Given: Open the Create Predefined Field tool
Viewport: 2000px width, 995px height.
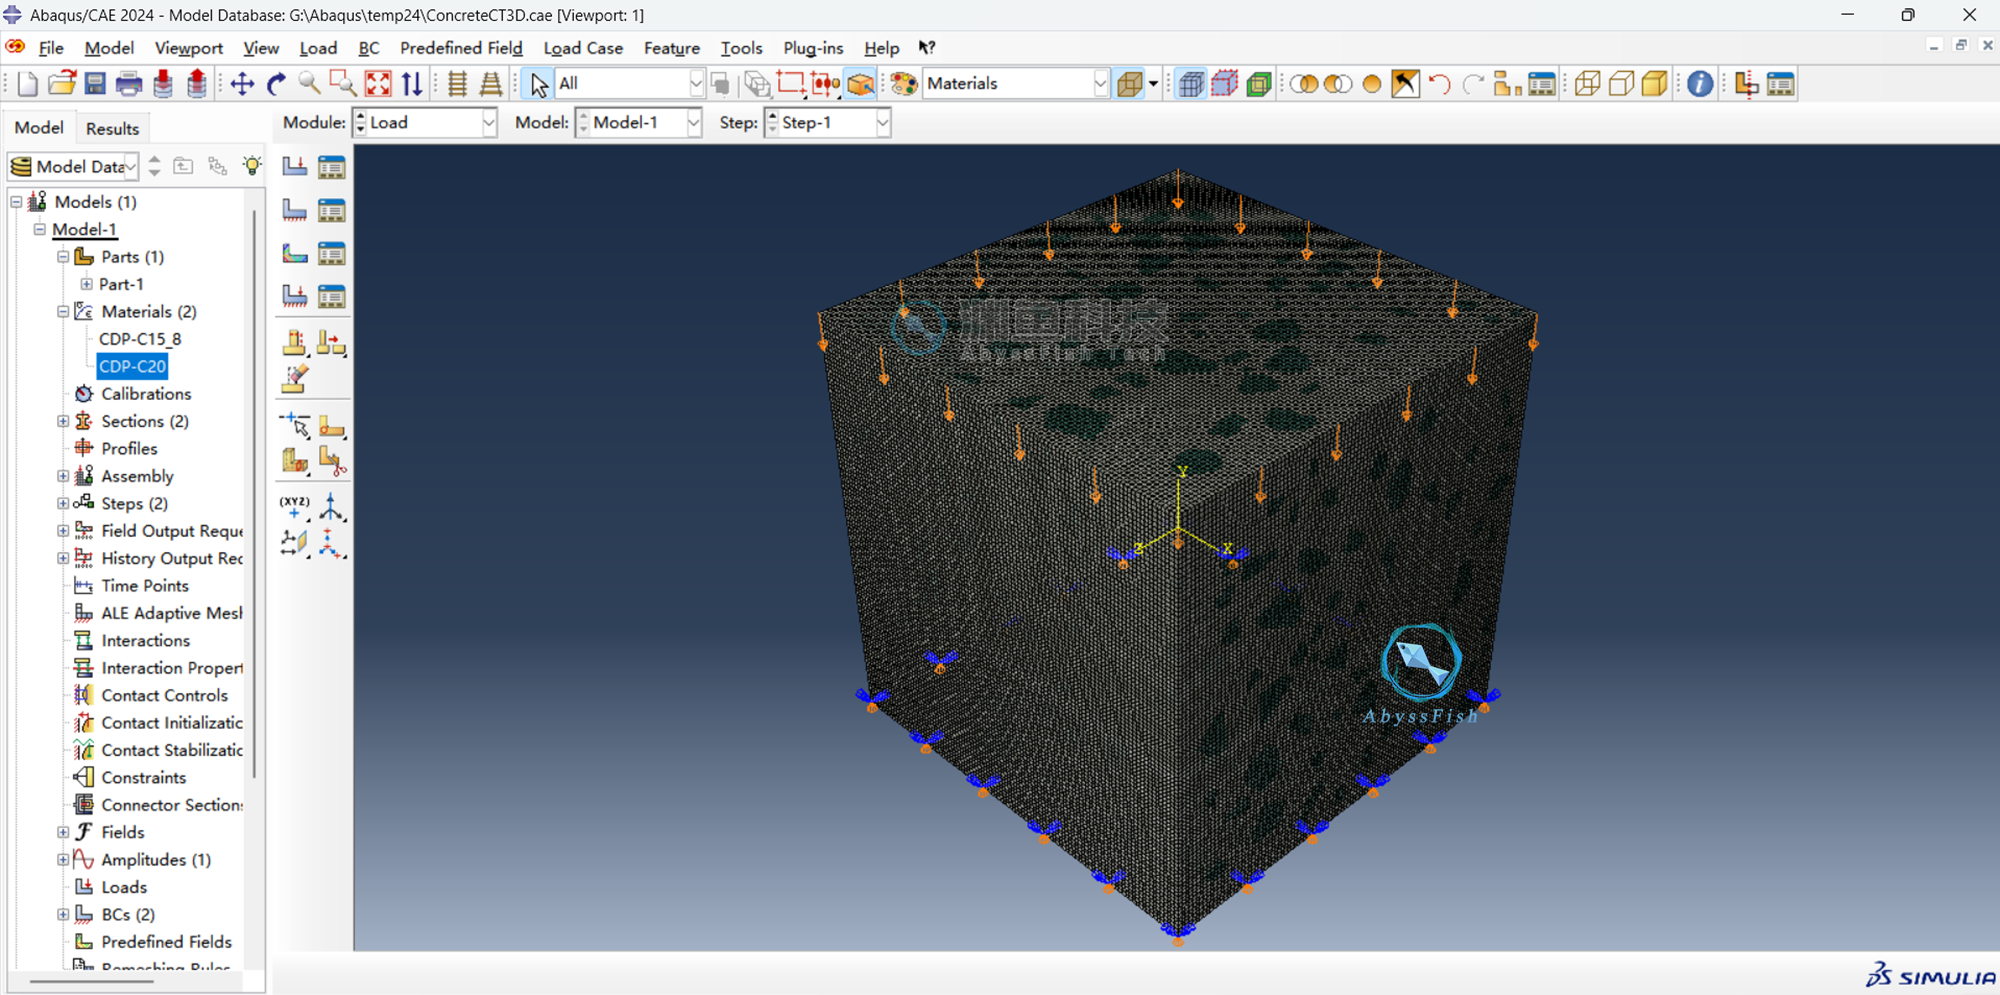Looking at the screenshot, I should (295, 253).
